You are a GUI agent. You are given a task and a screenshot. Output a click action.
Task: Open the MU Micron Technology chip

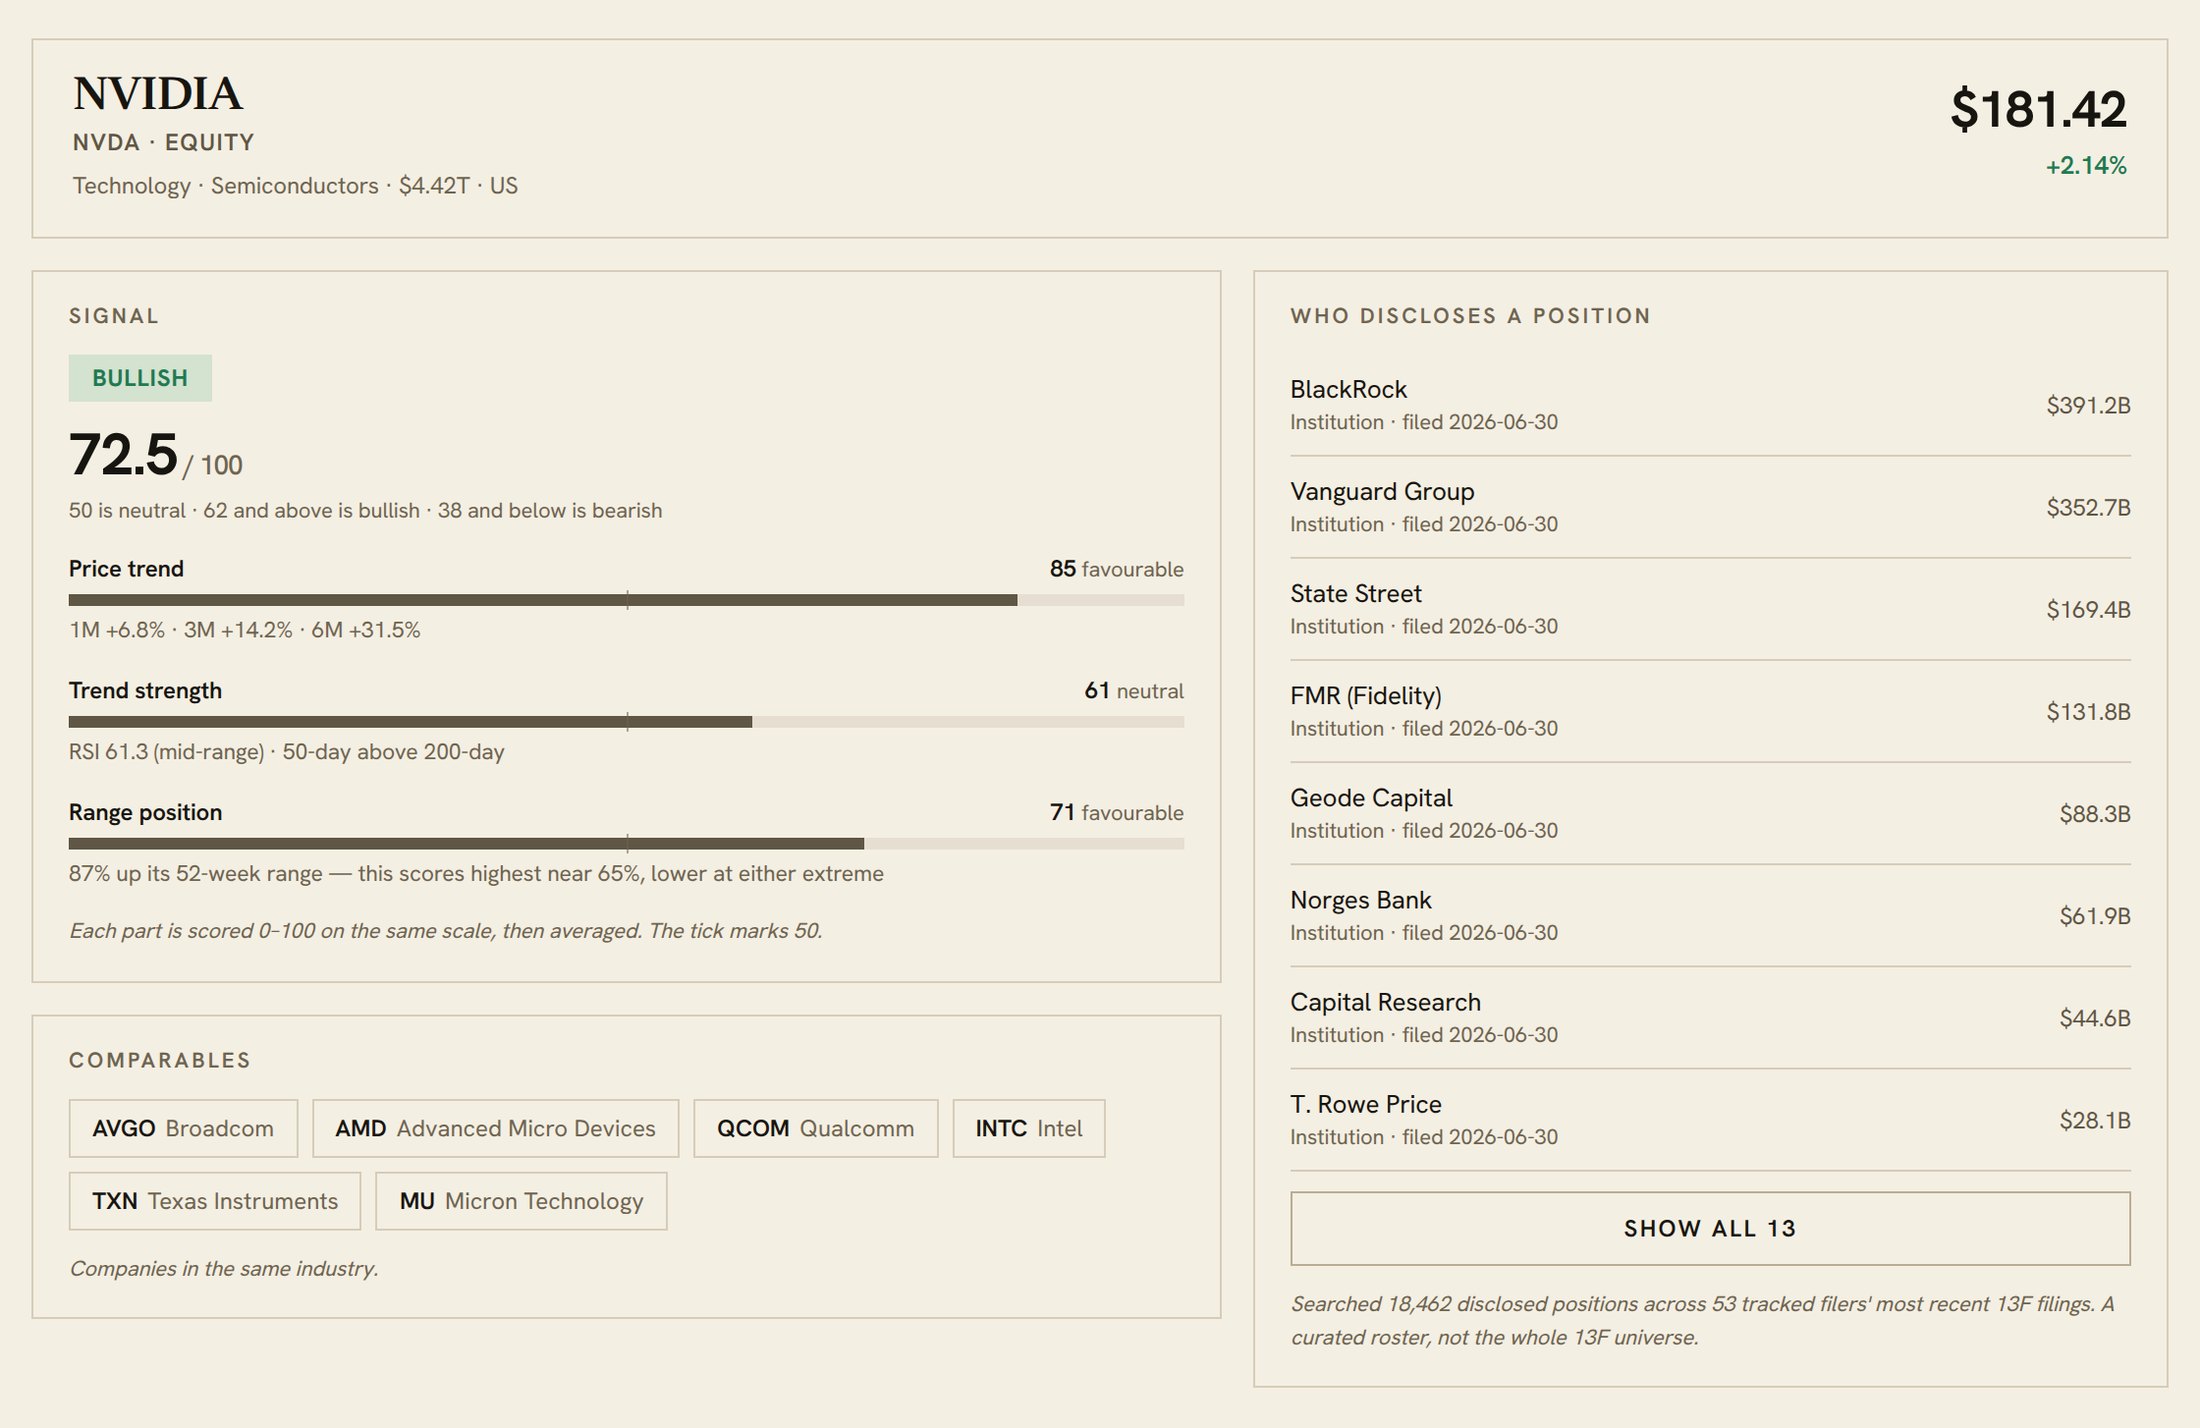click(x=521, y=1201)
